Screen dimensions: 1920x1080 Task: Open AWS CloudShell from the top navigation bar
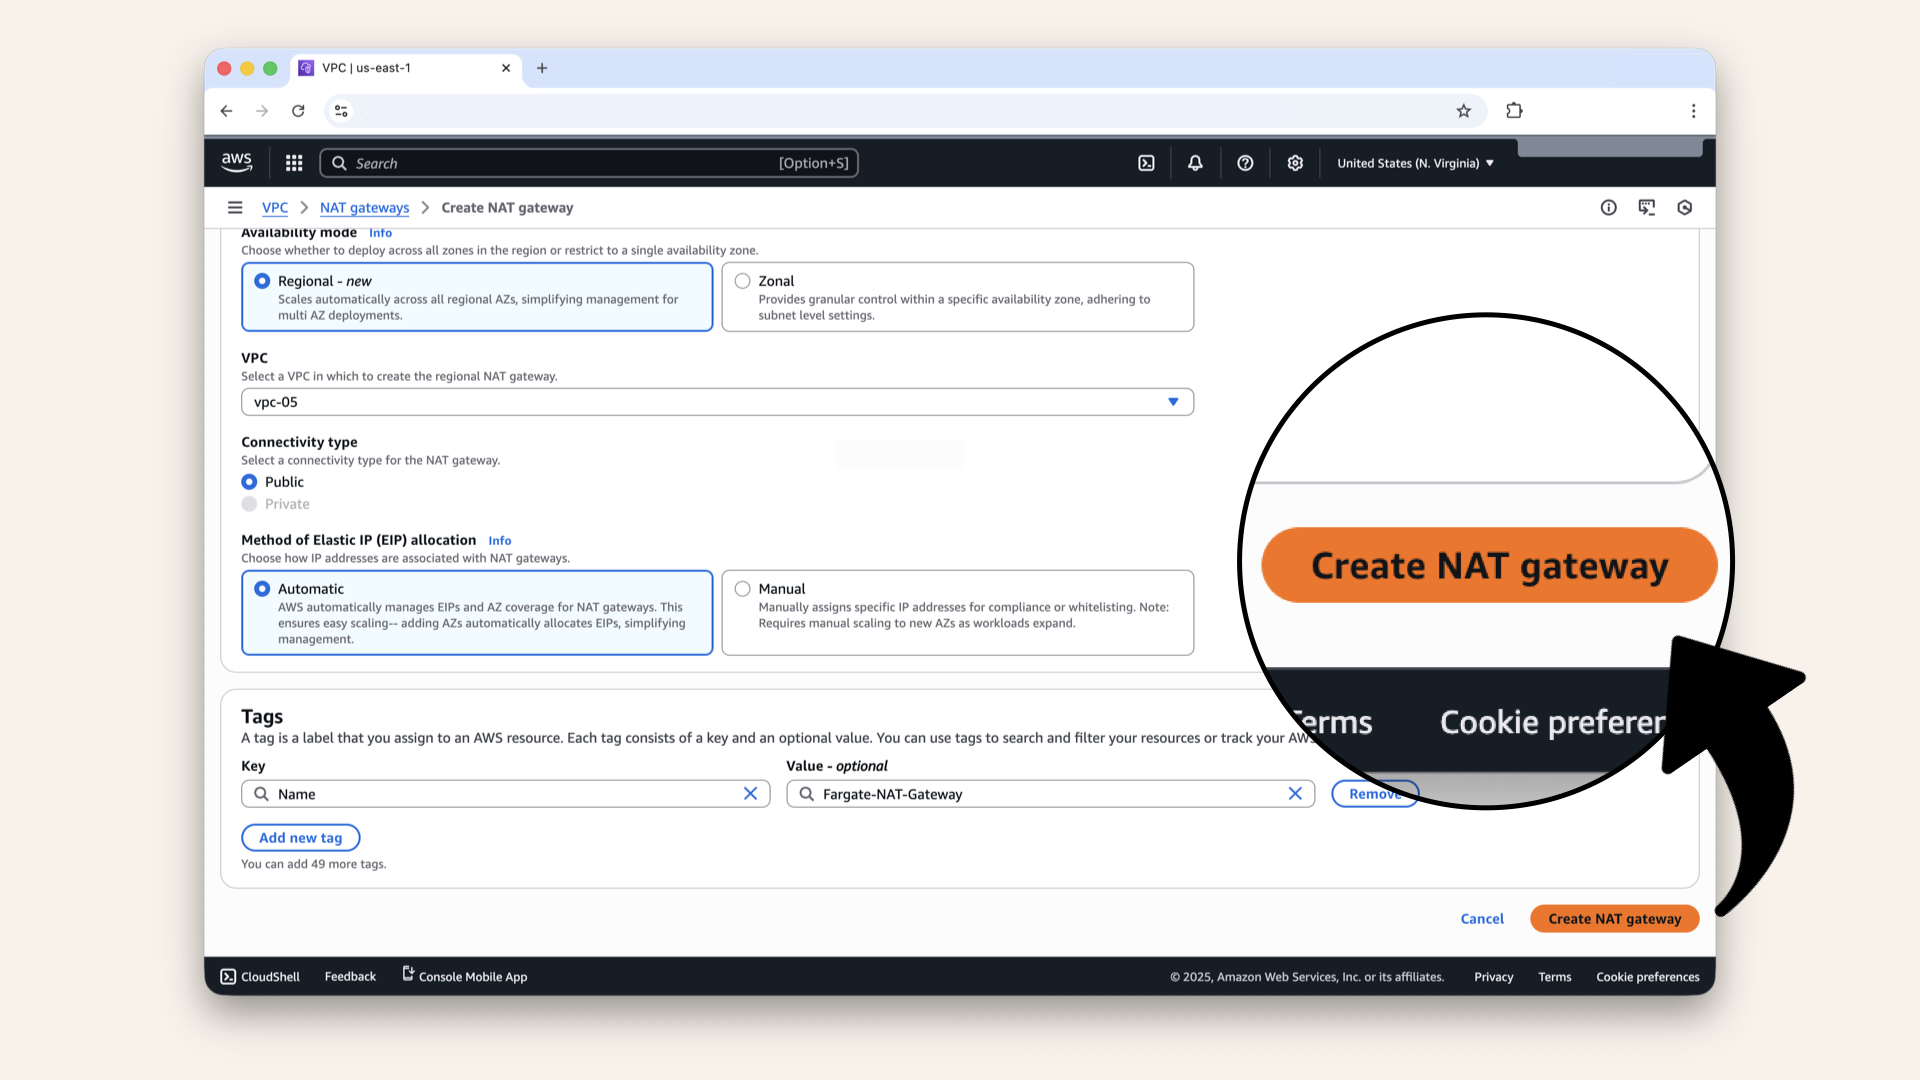pyautogui.click(x=1146, y=162)
